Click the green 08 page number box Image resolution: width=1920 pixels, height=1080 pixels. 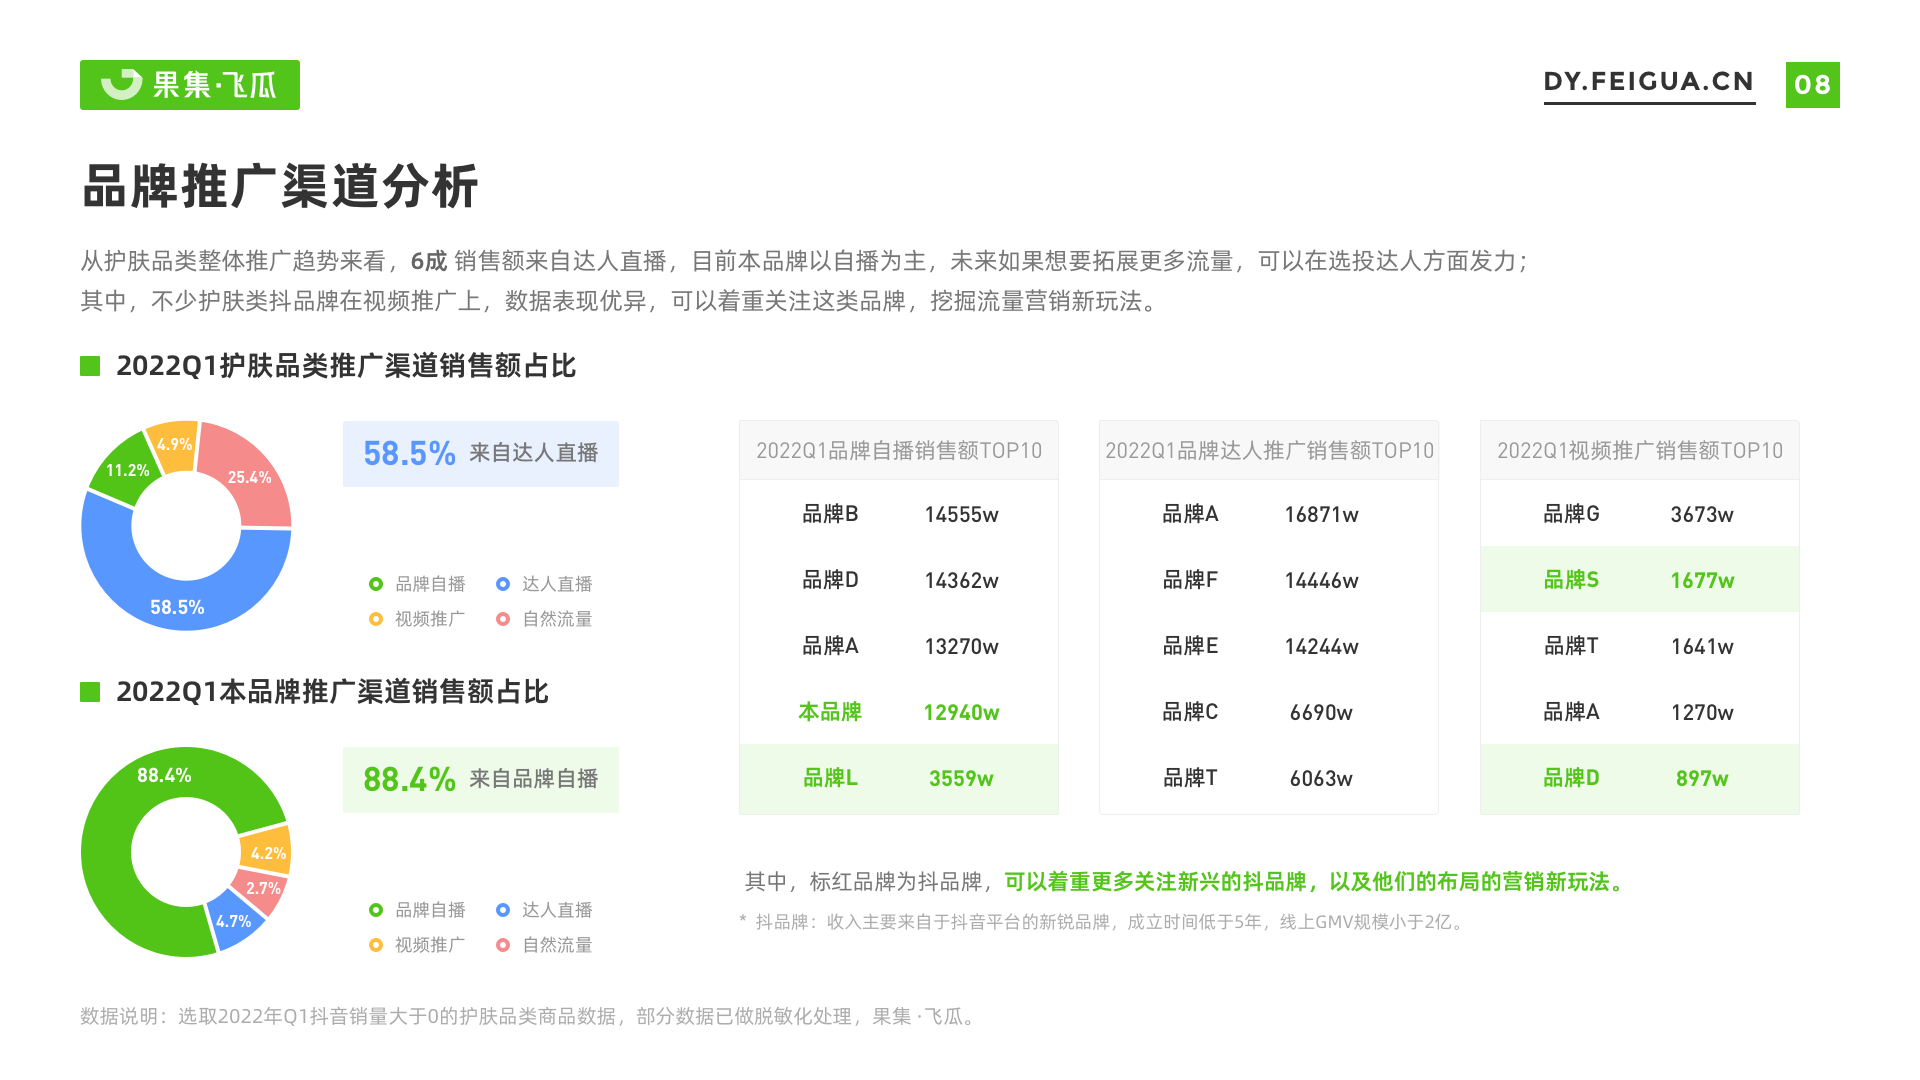click(1812, 85)
